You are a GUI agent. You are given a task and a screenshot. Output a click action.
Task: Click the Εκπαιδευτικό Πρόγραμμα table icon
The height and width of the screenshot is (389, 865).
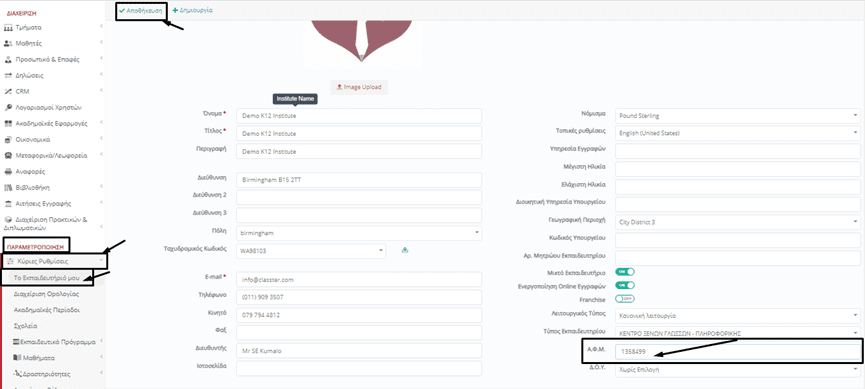tap(16, 342)
